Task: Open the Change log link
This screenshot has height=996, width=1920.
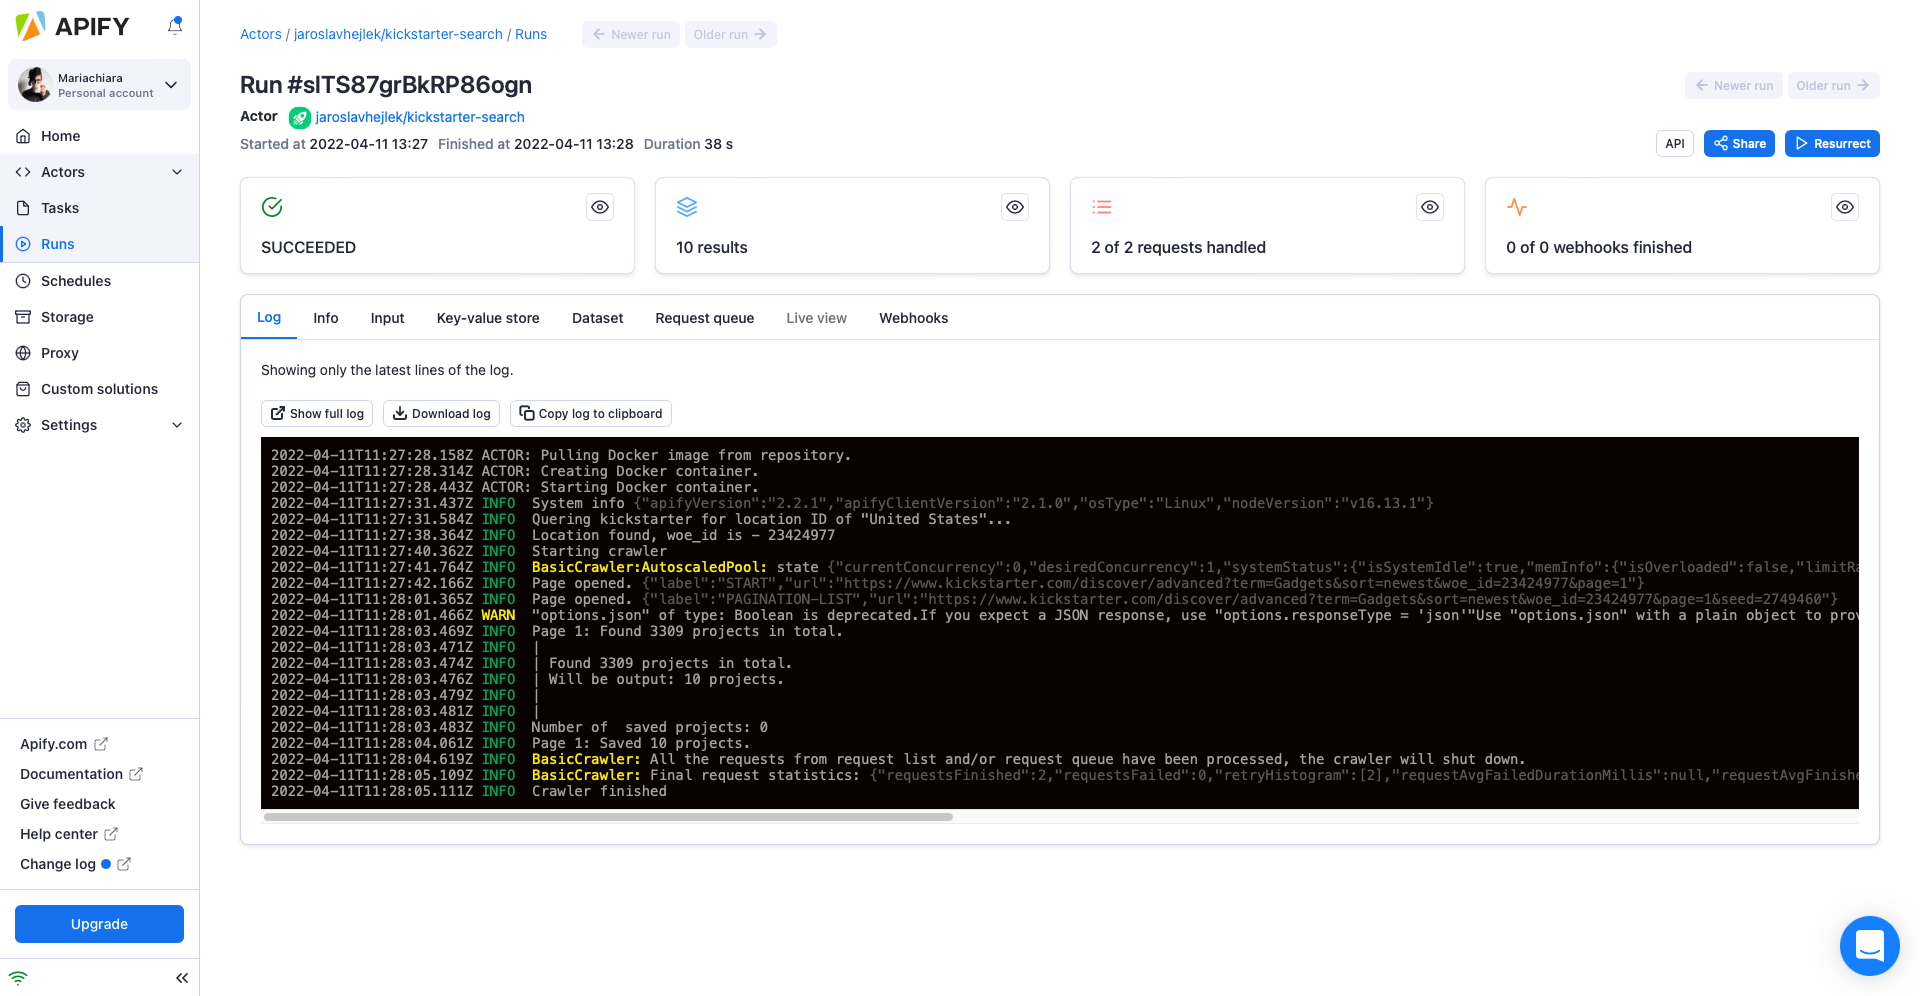Action: click(x=75, y=864)
